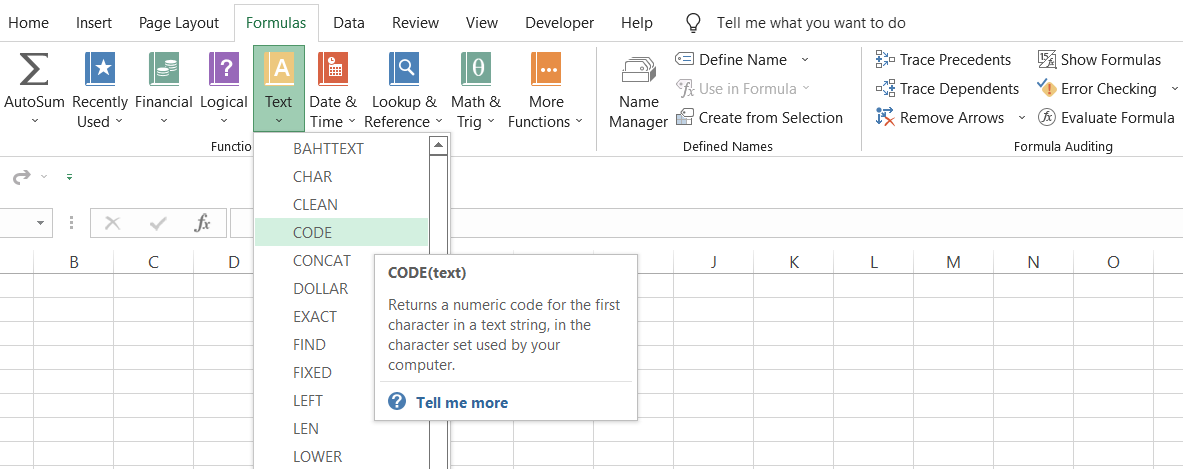The width and height of the screenshot is (1183, 469).
Task: Toggle Show Formulas mode
Action: 1099,60
